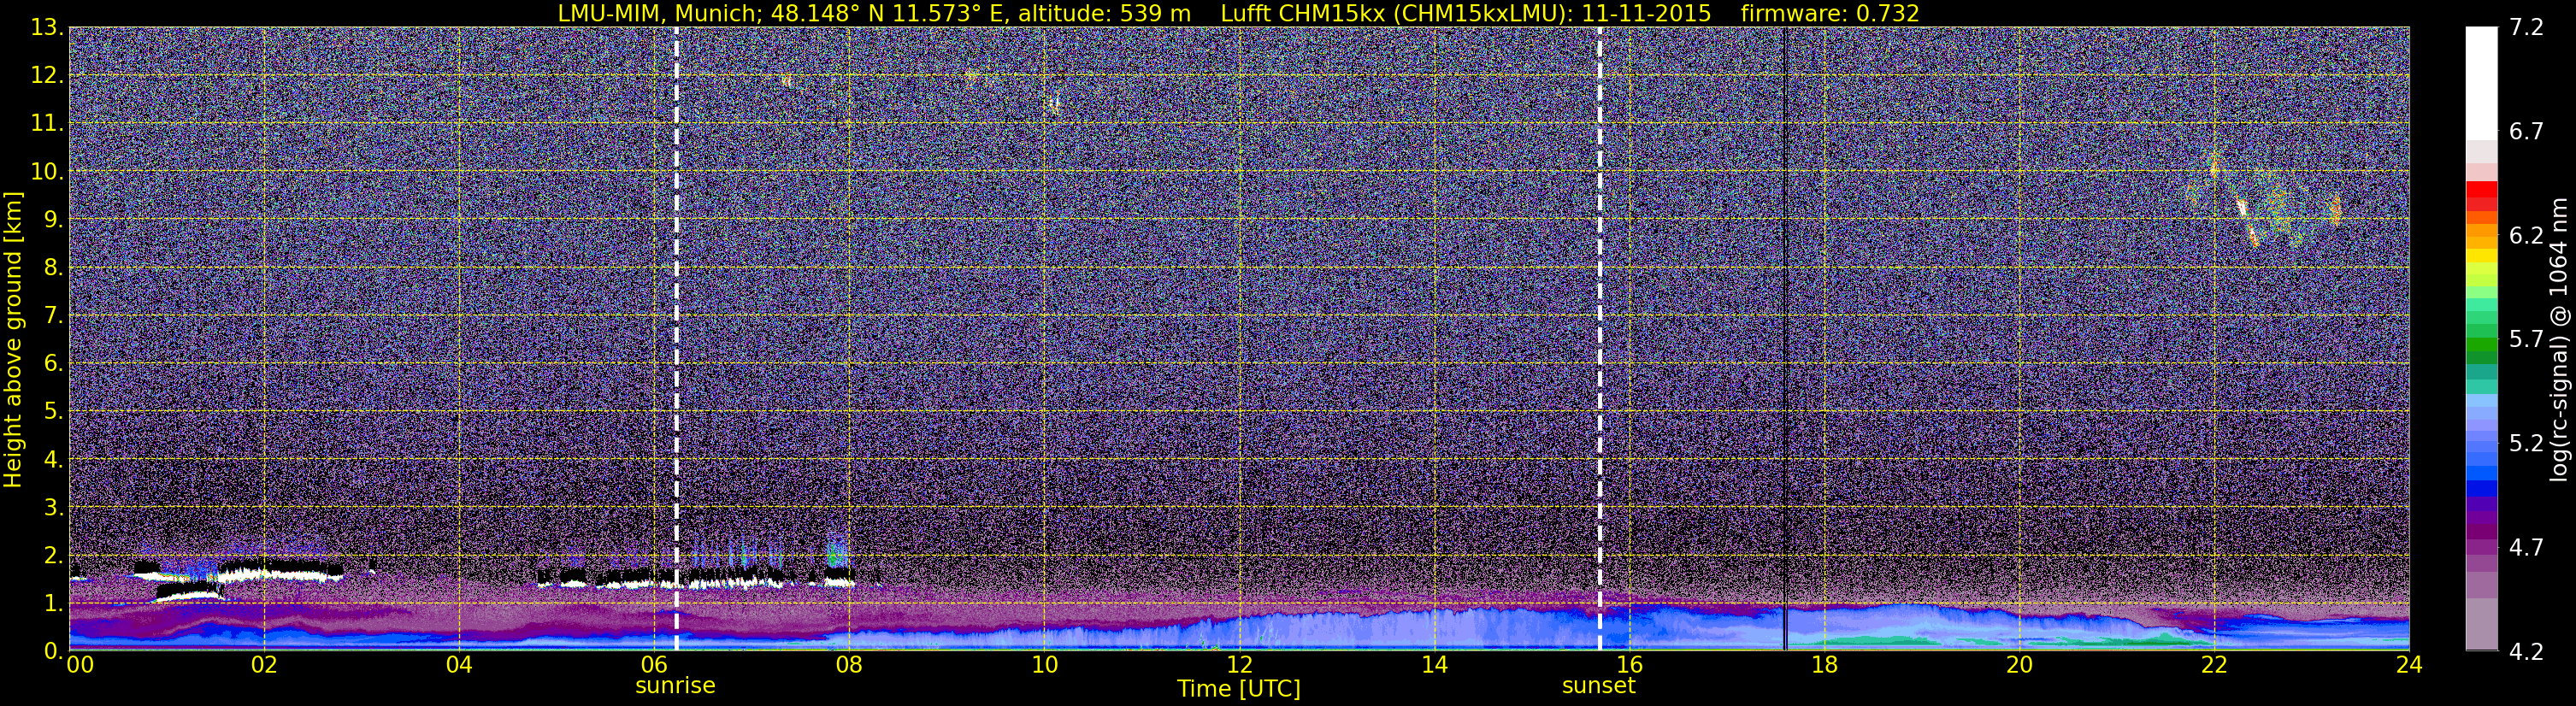This screenshot has width=2576, height=706.
Task: Click the 'Height above ground [km]' axis label
Action: point(13,339)
